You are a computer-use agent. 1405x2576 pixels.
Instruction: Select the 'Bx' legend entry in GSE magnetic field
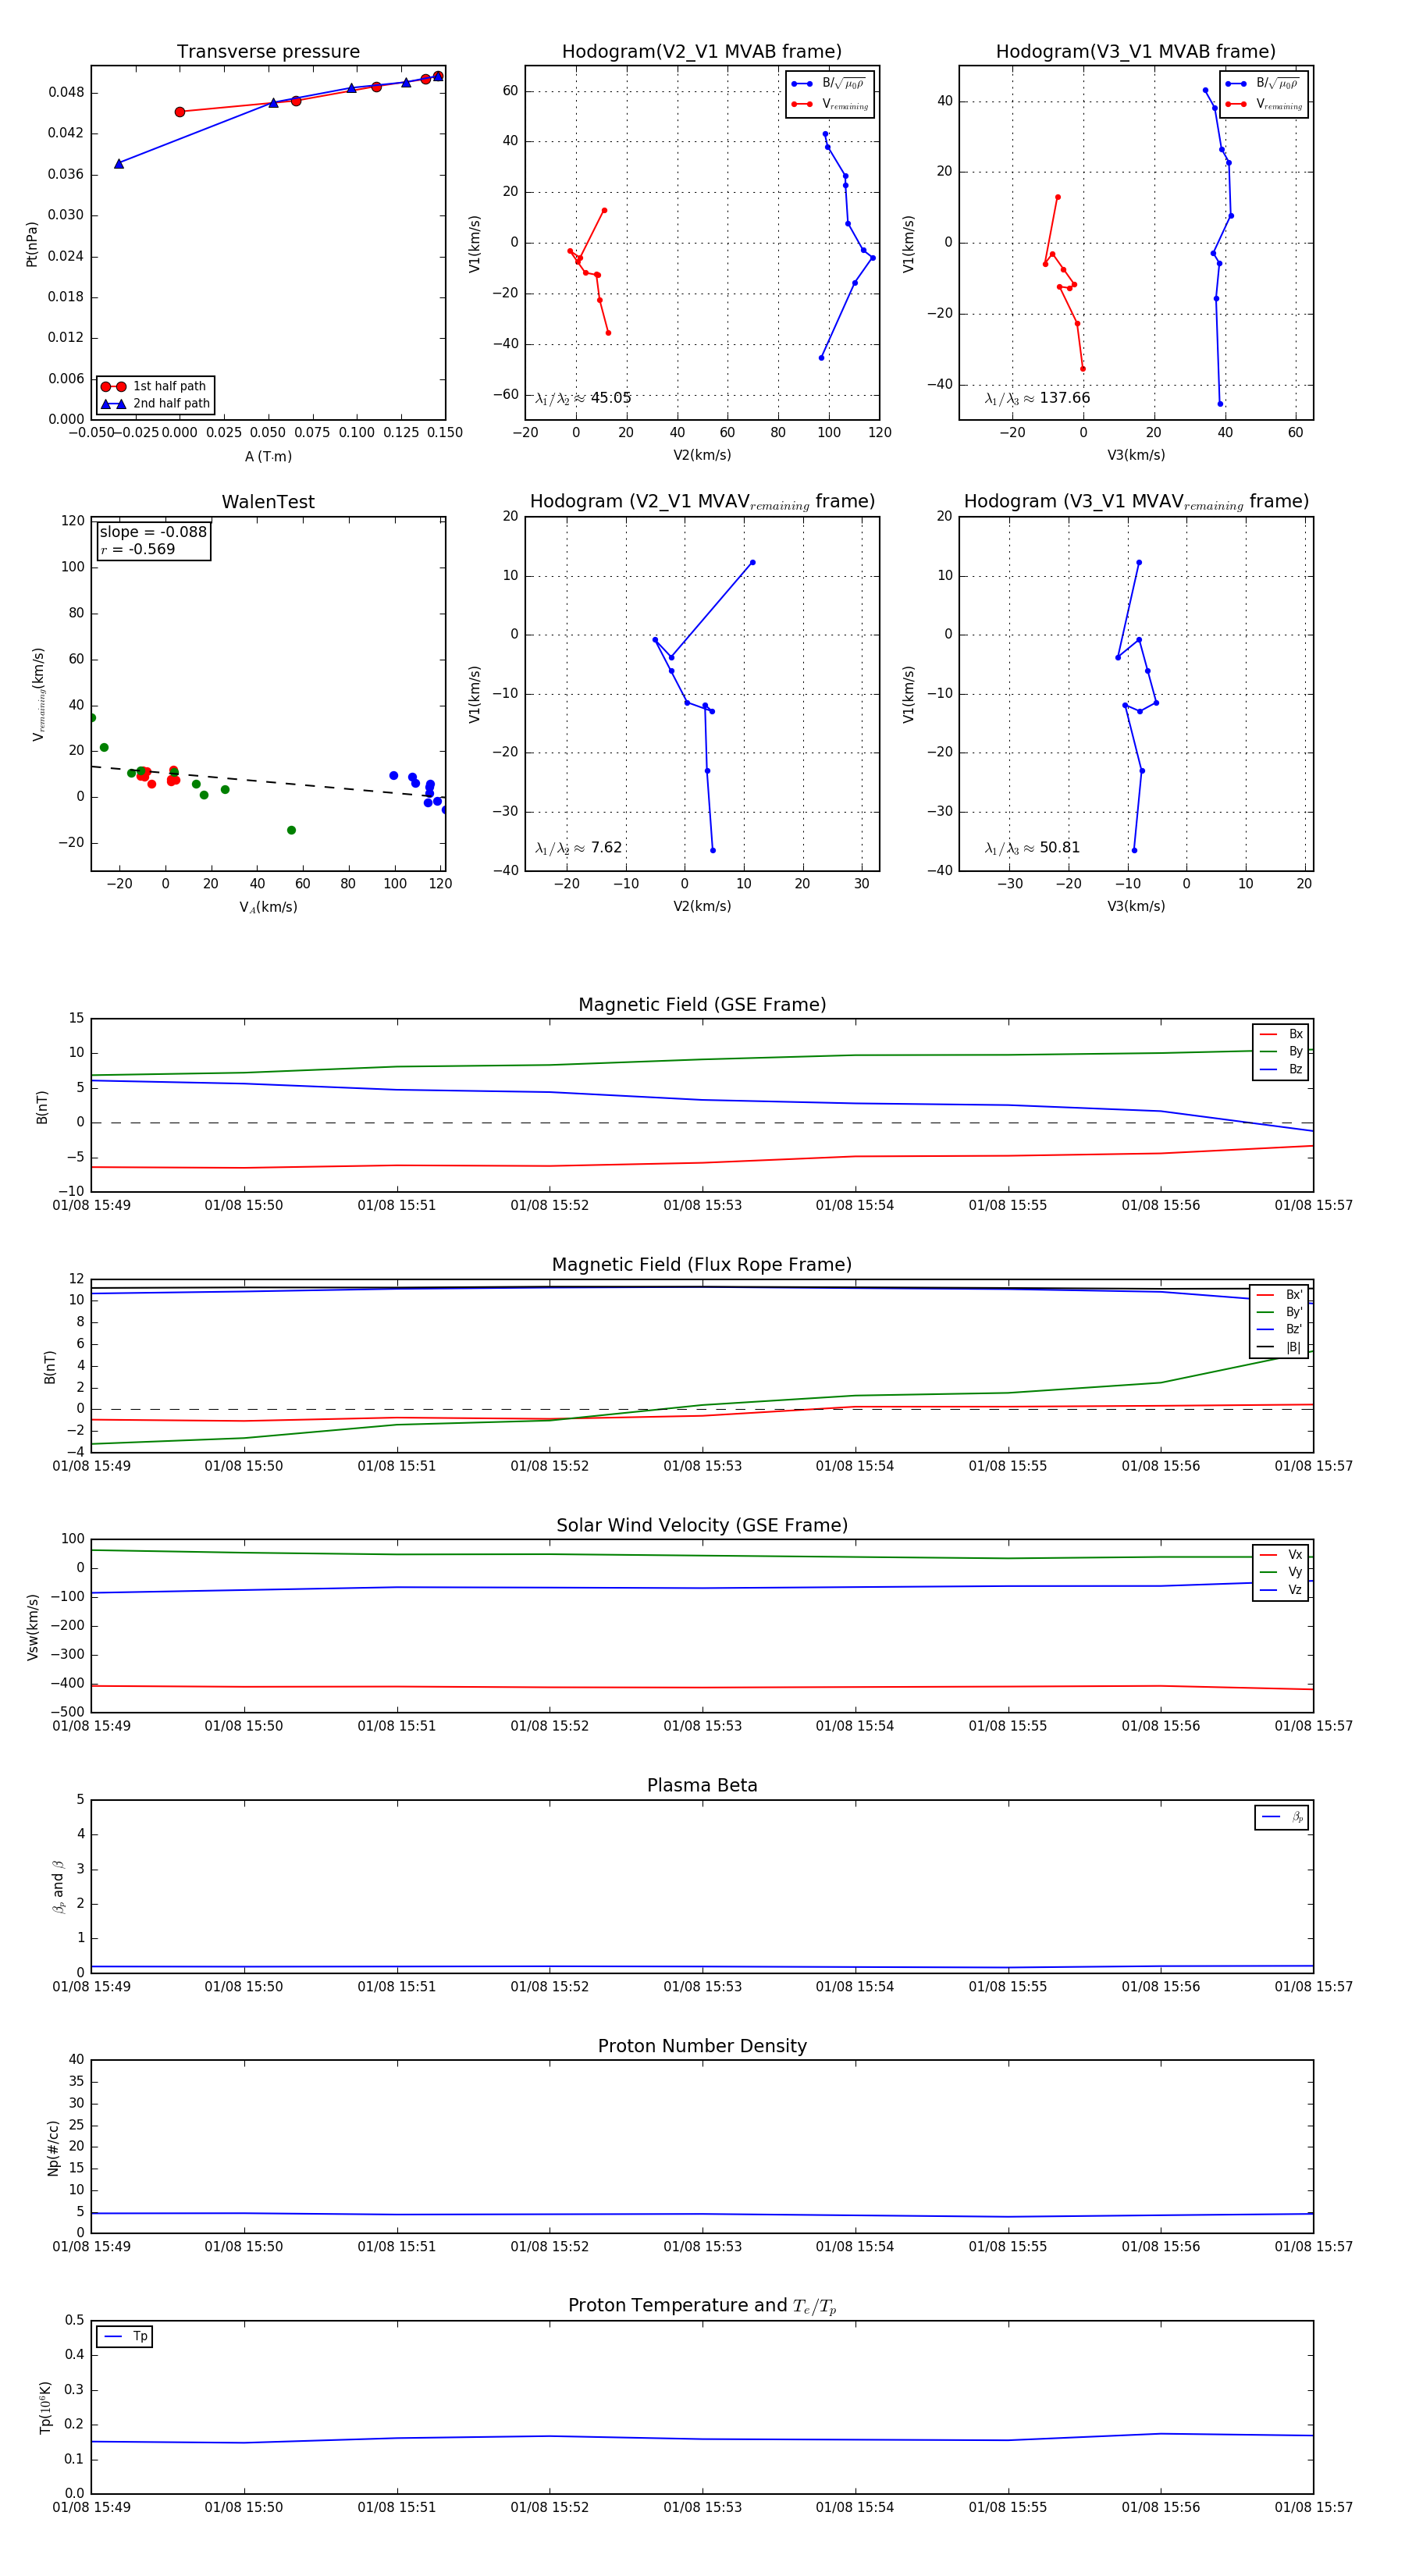[x=1281, y=1034]
